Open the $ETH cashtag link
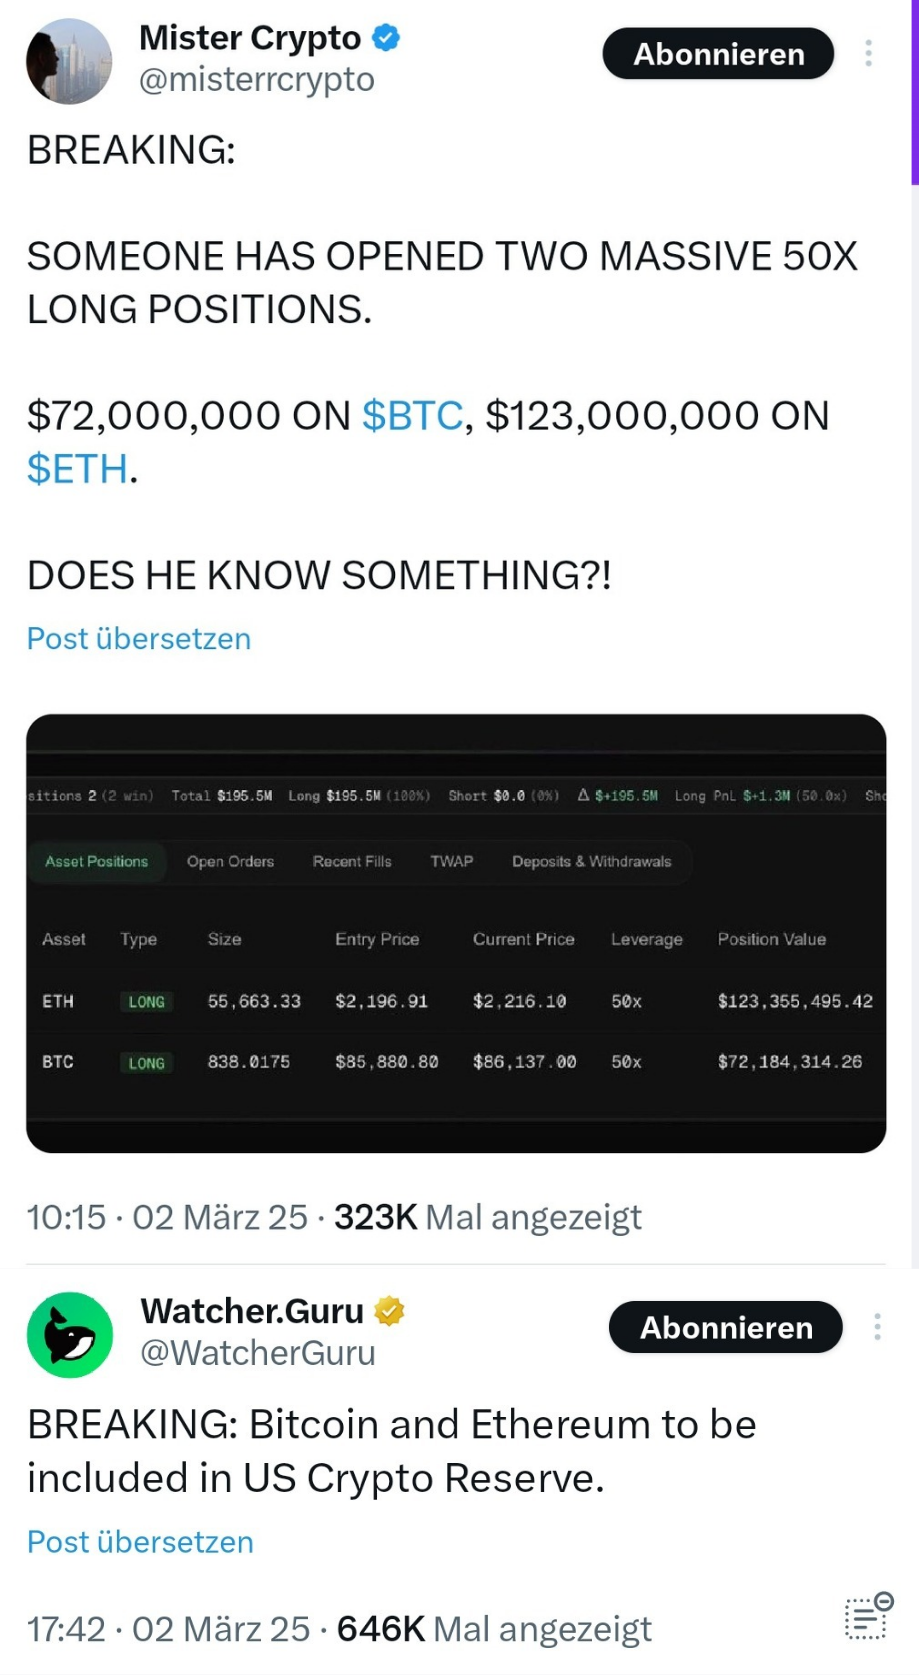This screenshot has width=919, height=1679. click(x=77, y=469)
